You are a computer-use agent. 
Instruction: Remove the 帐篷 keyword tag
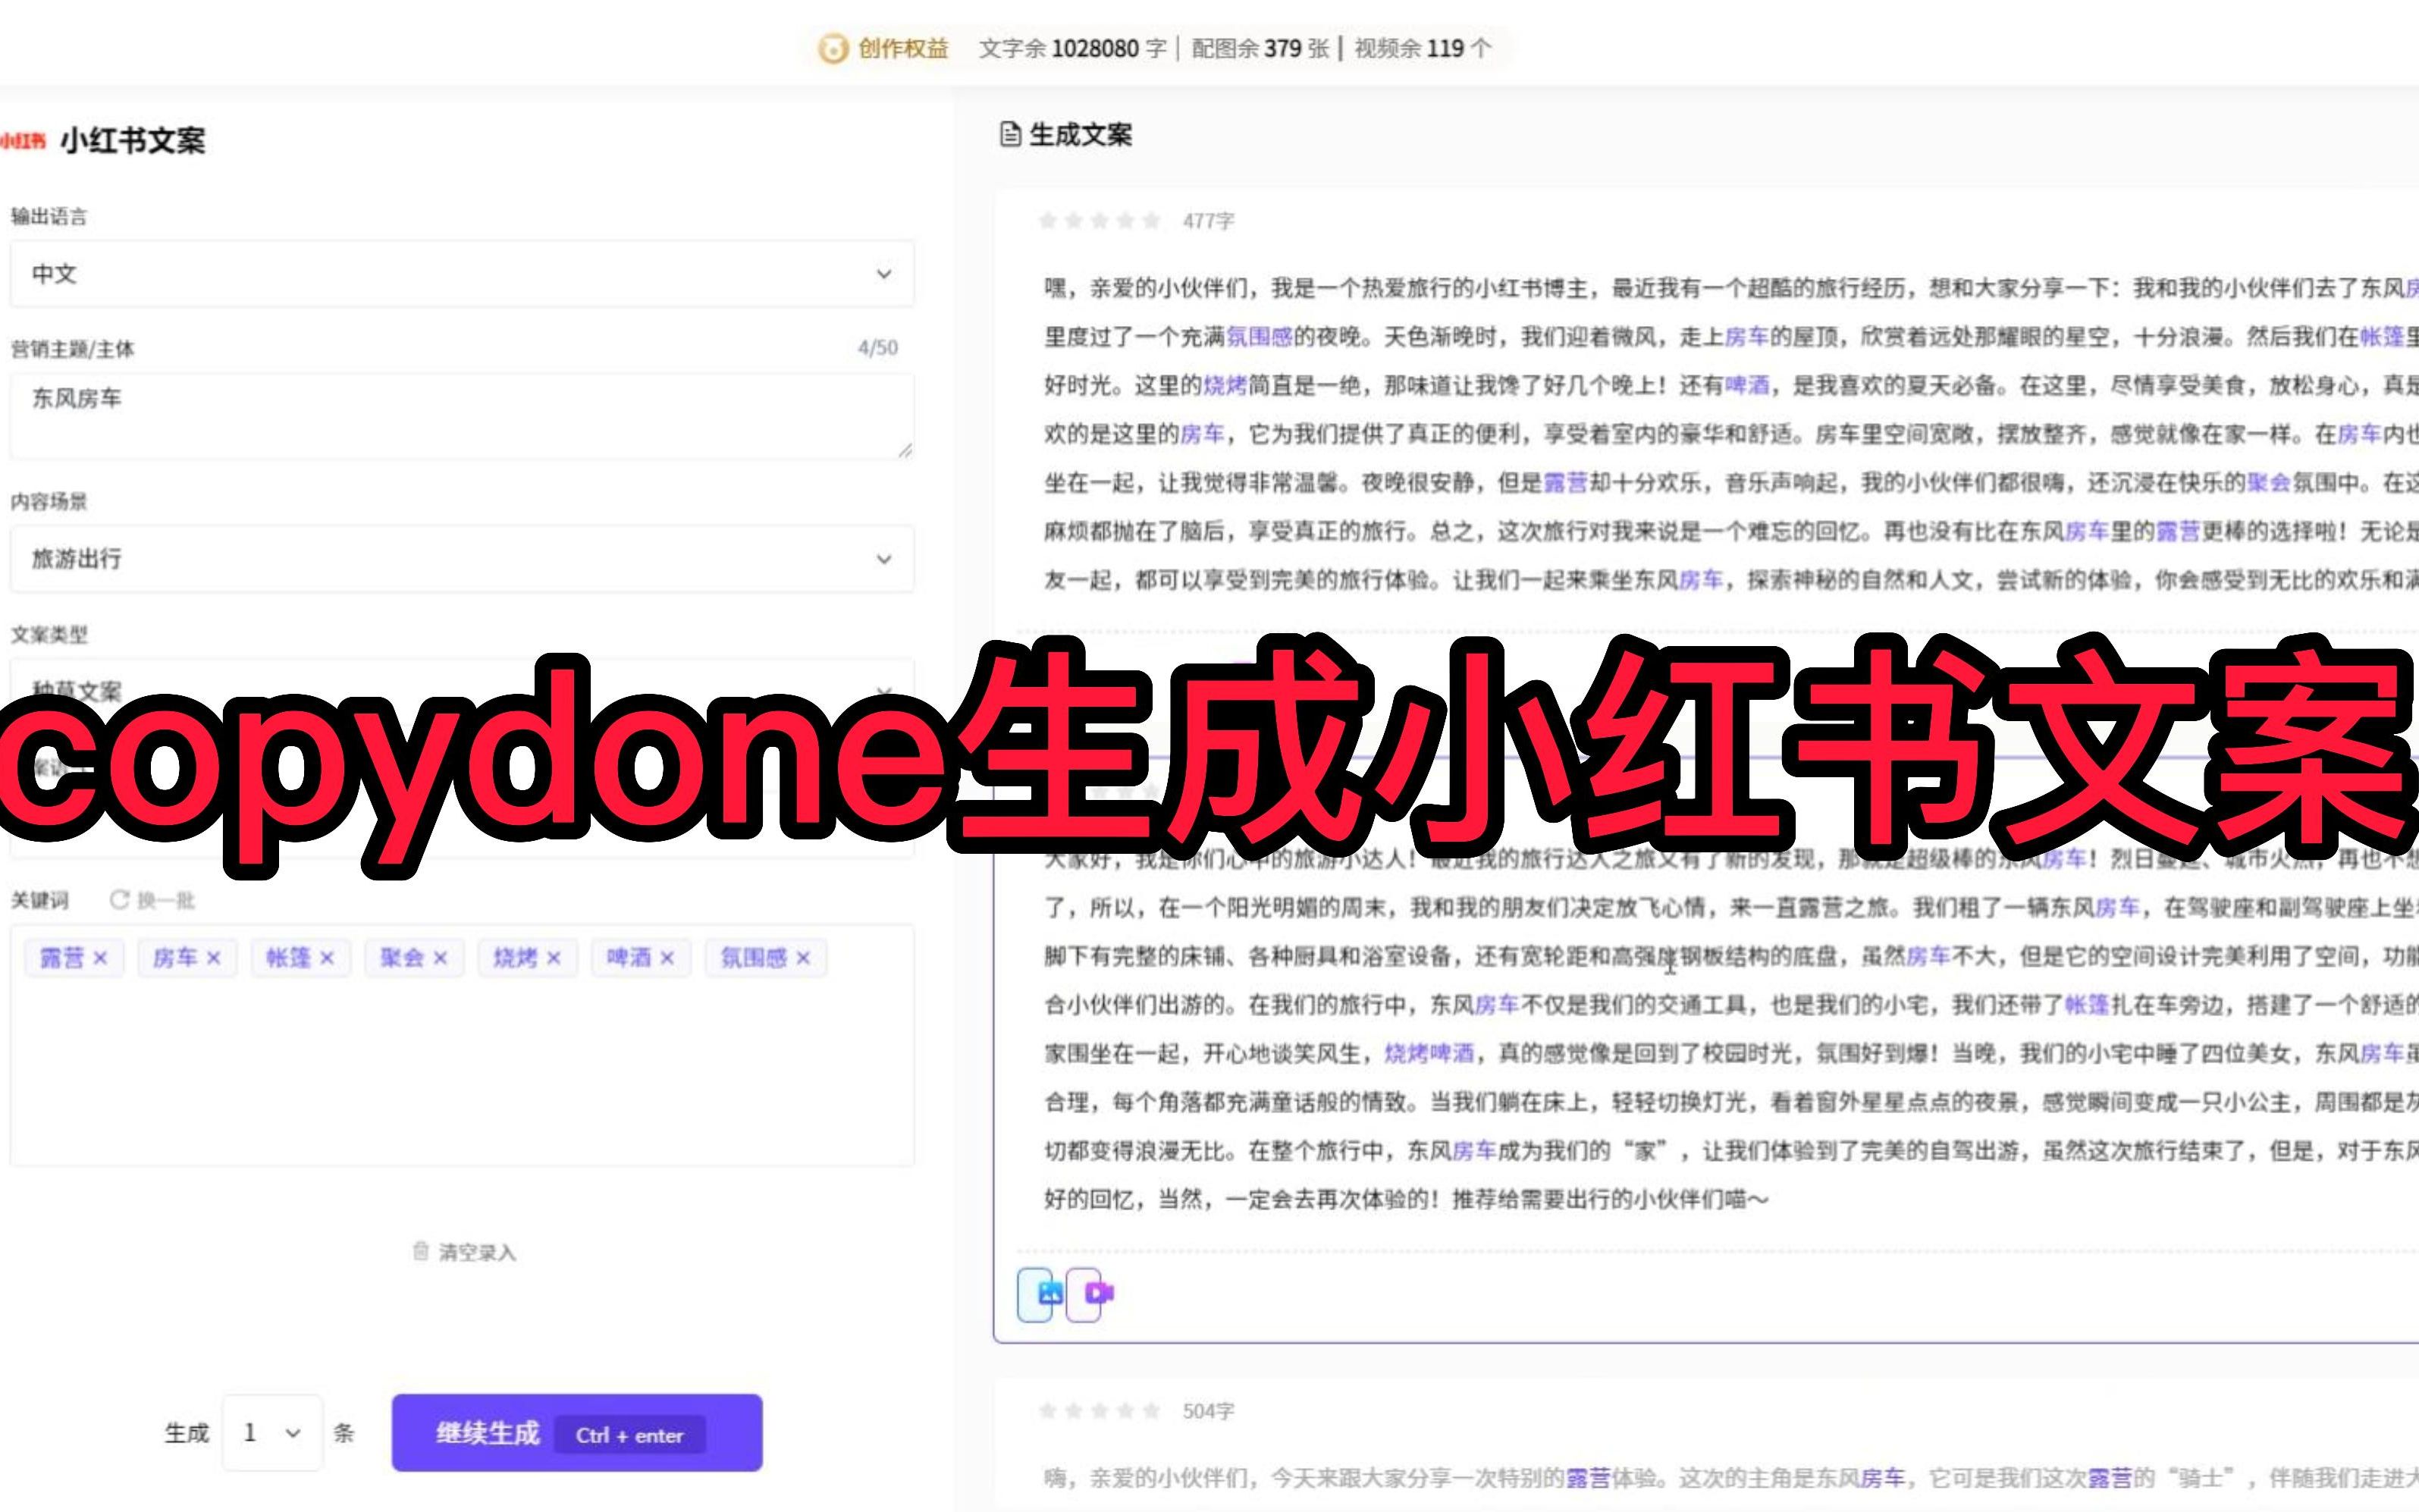(327, 958)
